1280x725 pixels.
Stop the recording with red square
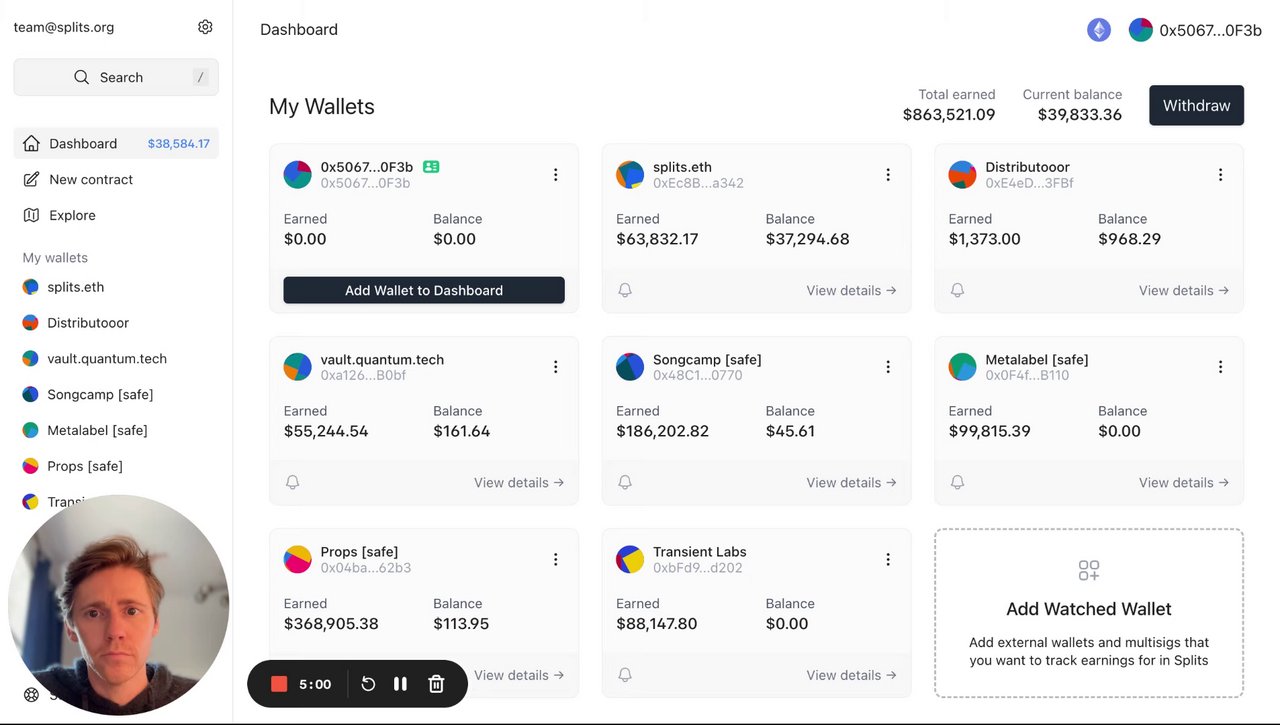(x=279, y=684)
